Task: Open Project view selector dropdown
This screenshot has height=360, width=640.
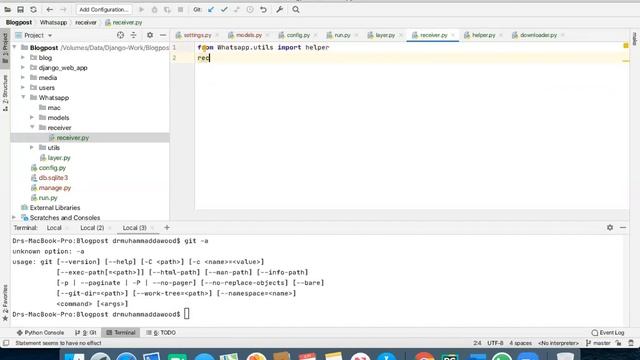Action: click(34, 35)
